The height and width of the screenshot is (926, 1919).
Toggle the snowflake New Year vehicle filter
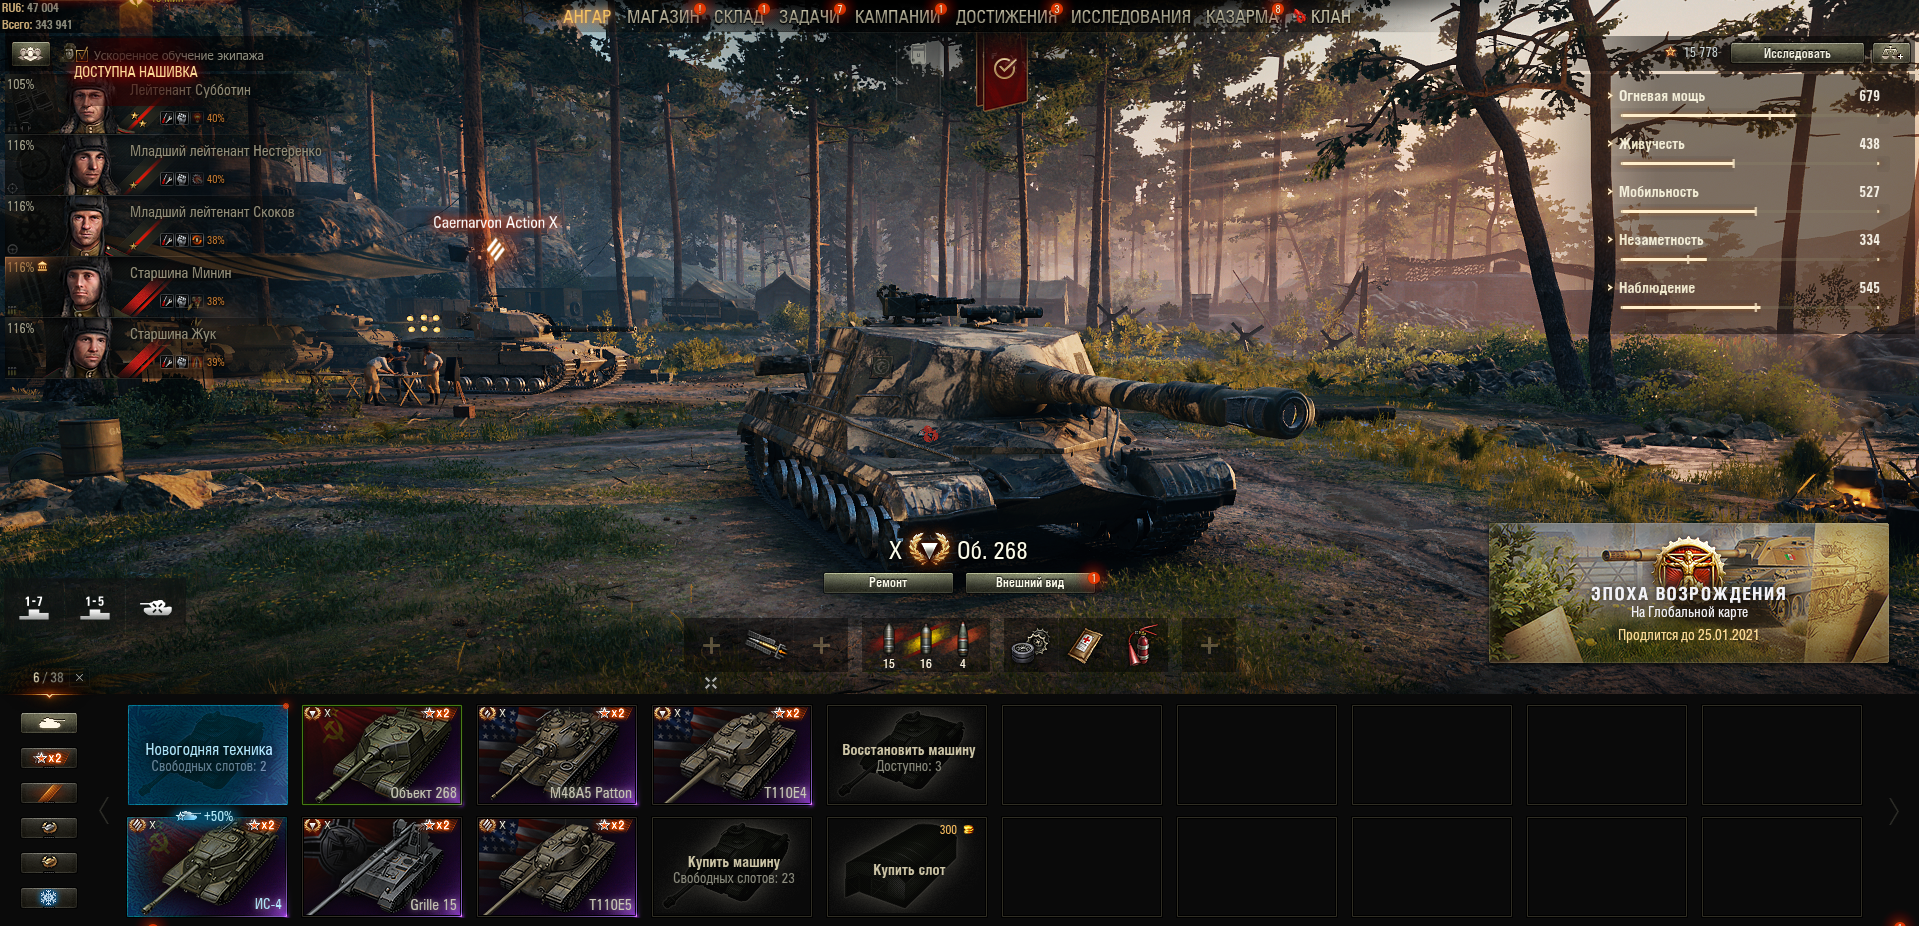(49, 898)
